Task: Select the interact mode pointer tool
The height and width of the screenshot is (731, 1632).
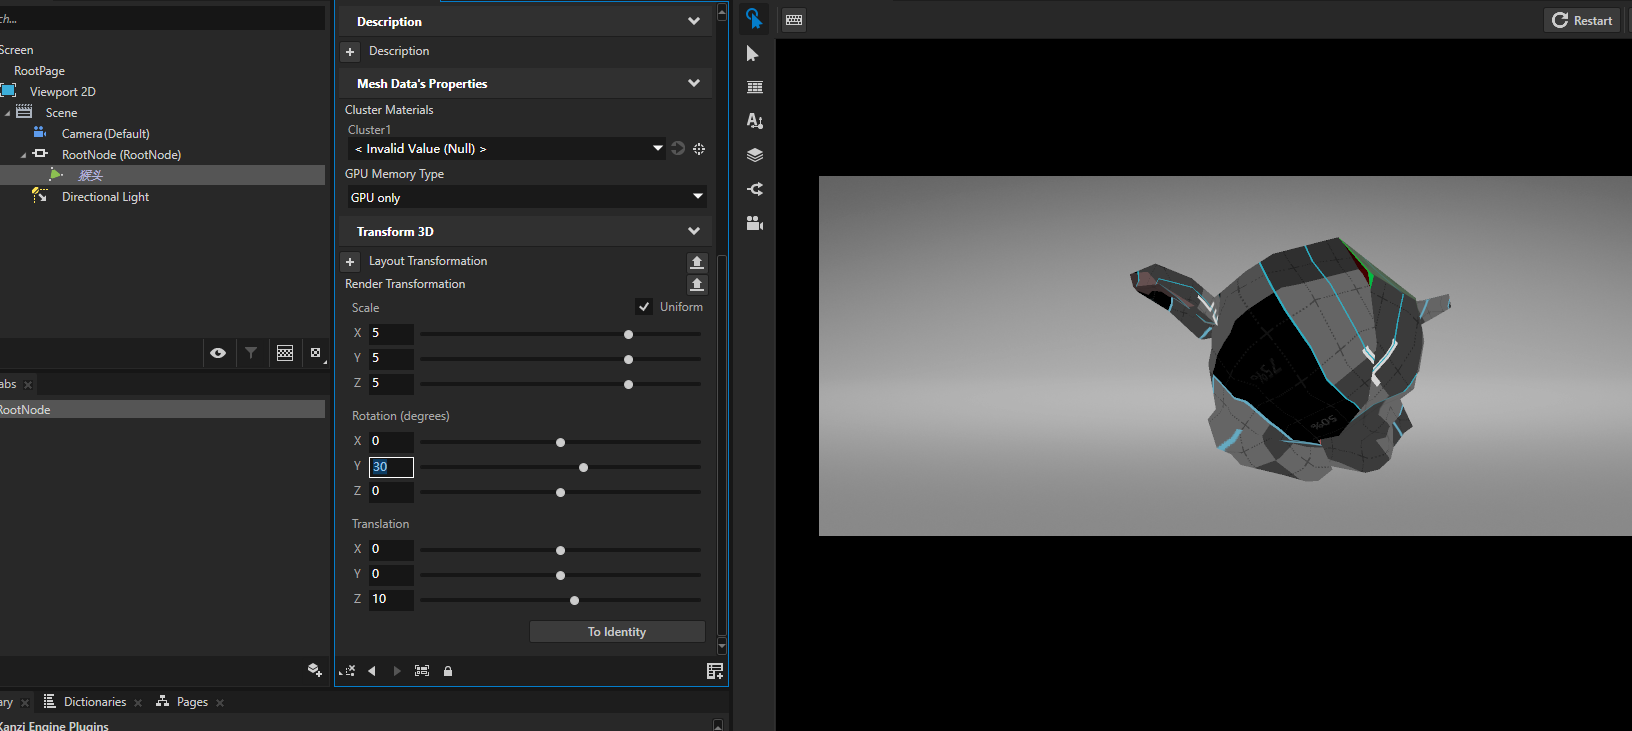Action: click(x=754, y=19)
